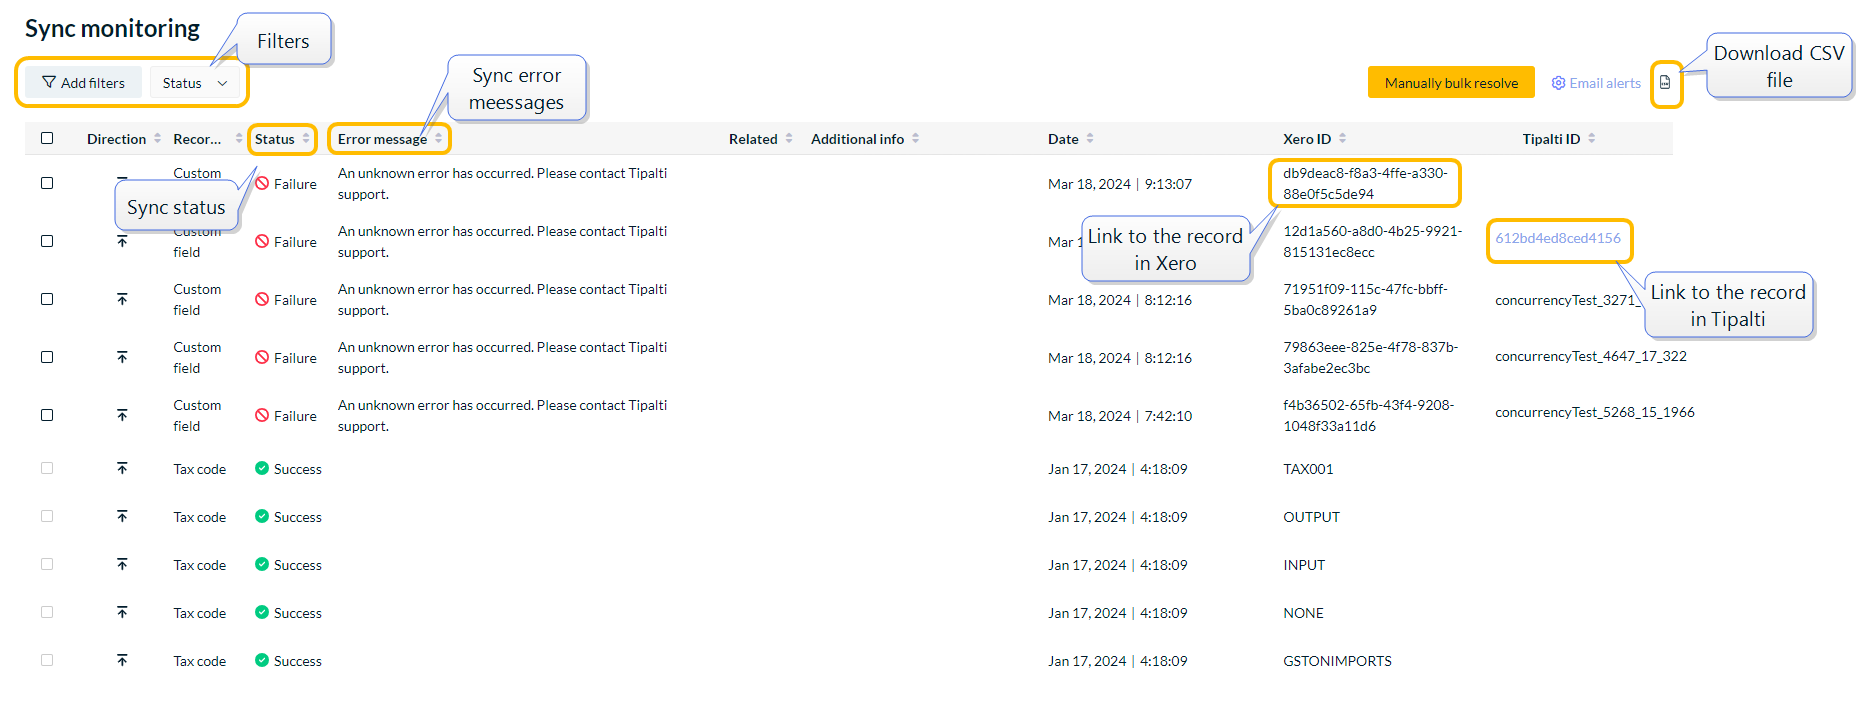
Task: Click Tipalti ID concurrencyTest_5268_15_1966
Action: 1595,412
